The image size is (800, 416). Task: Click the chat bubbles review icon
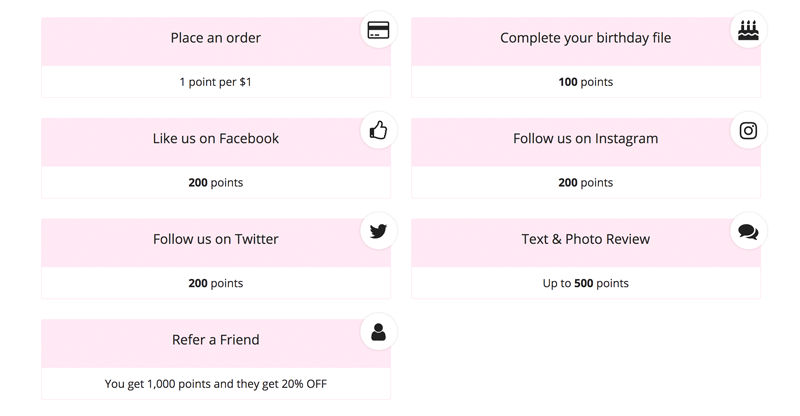click(x=748, y=232)
